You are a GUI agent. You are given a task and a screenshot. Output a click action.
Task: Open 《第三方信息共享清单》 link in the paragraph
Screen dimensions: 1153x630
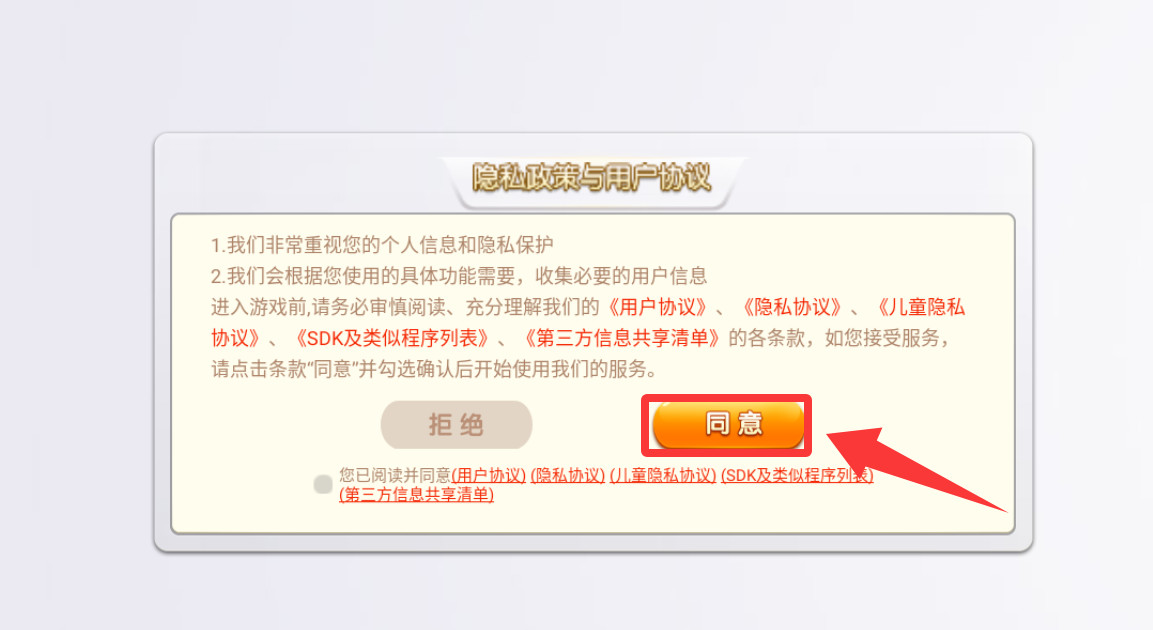621,338
